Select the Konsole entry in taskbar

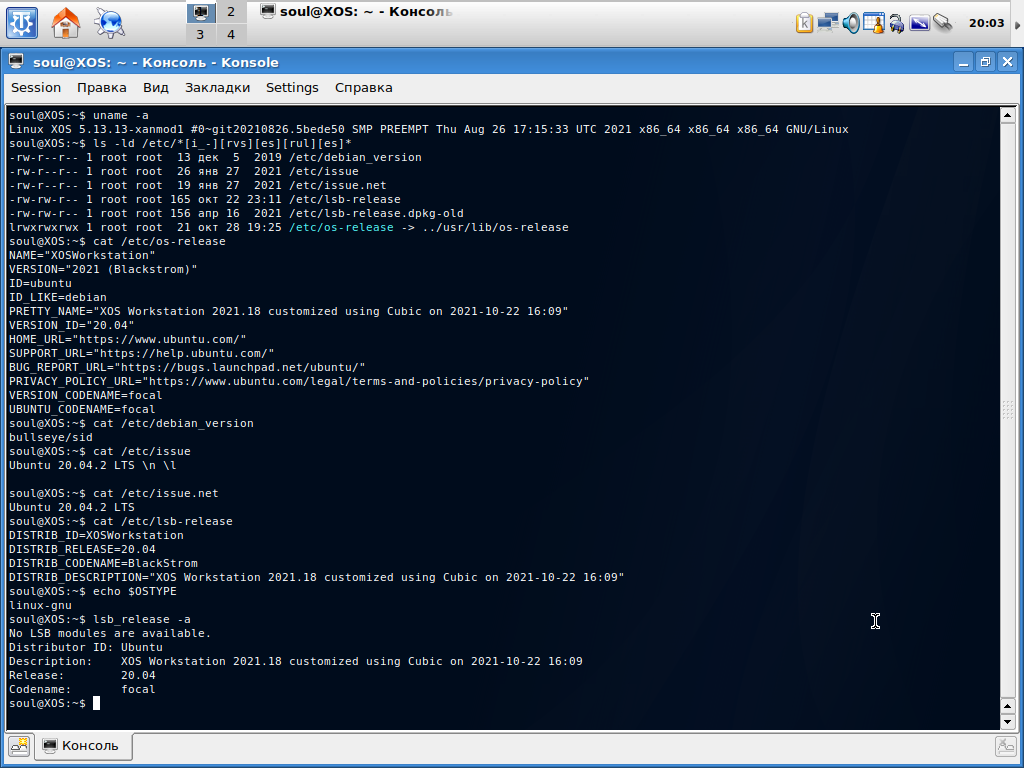click(356, 12)
